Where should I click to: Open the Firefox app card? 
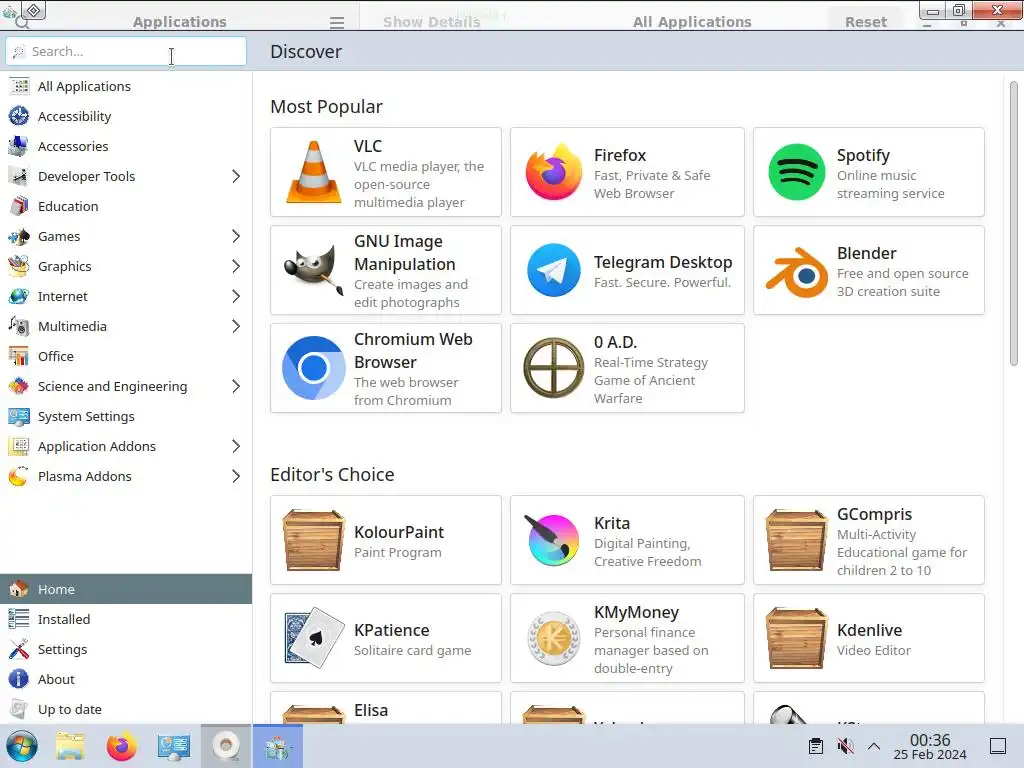point(627,172)
